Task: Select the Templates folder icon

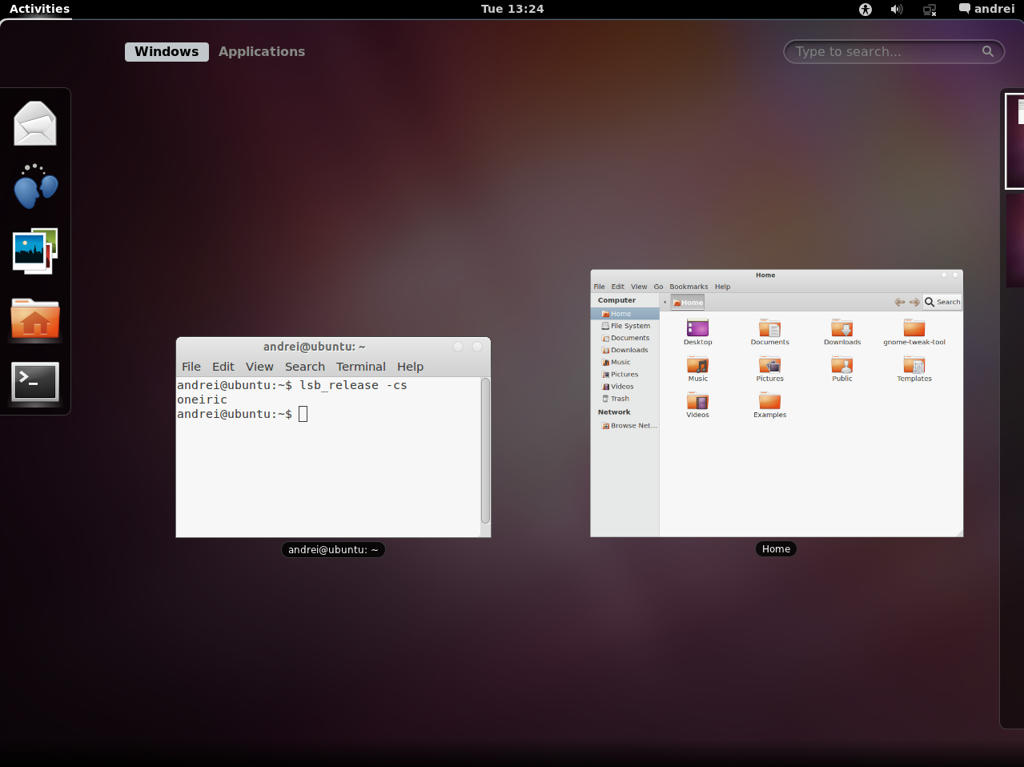Action: click(914, 368)
